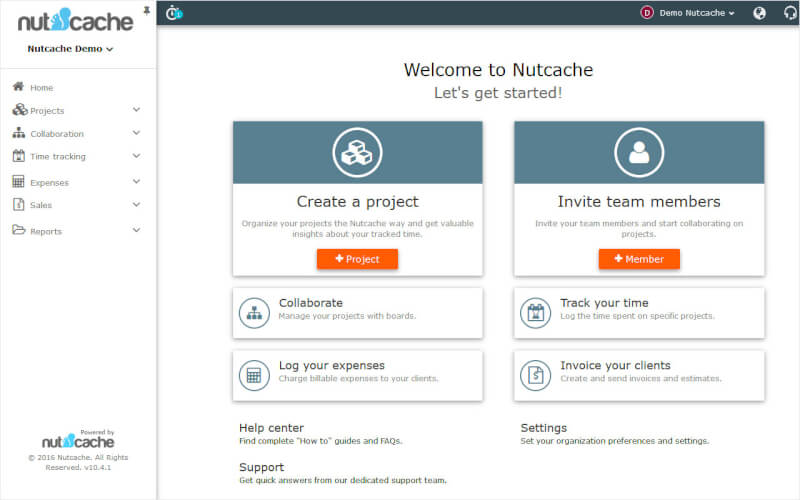Click "Get quick answers from our dedicated support team." text

[343, 480]
